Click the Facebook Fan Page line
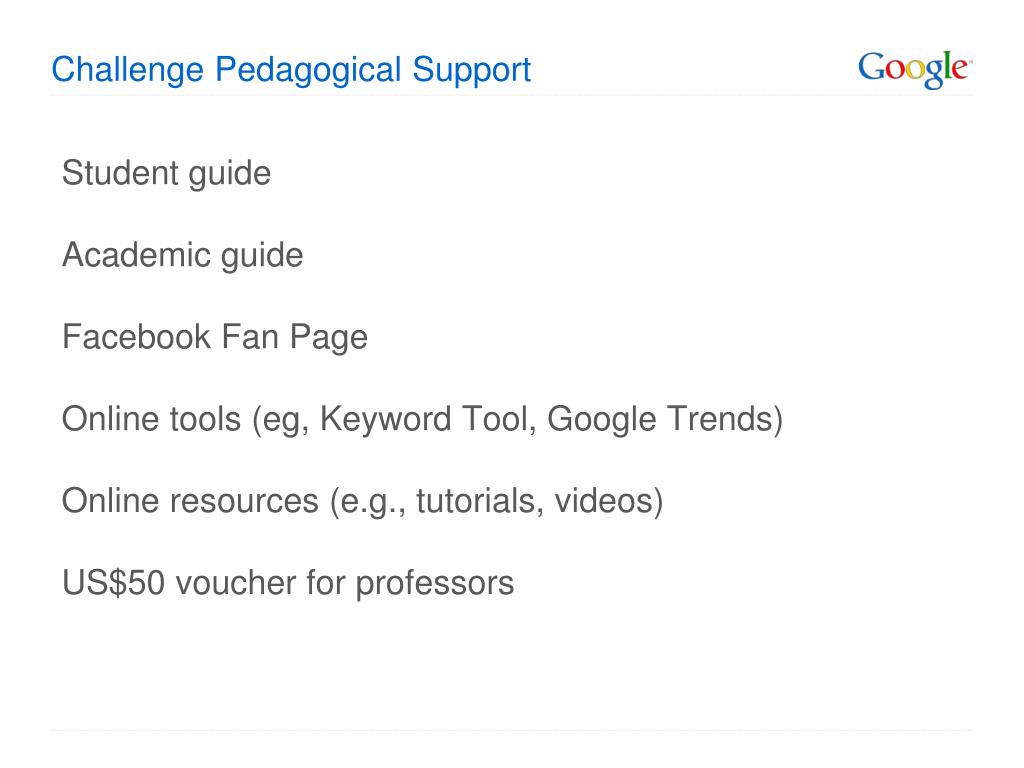The image size is (1024, 768). tap(215, 339)
